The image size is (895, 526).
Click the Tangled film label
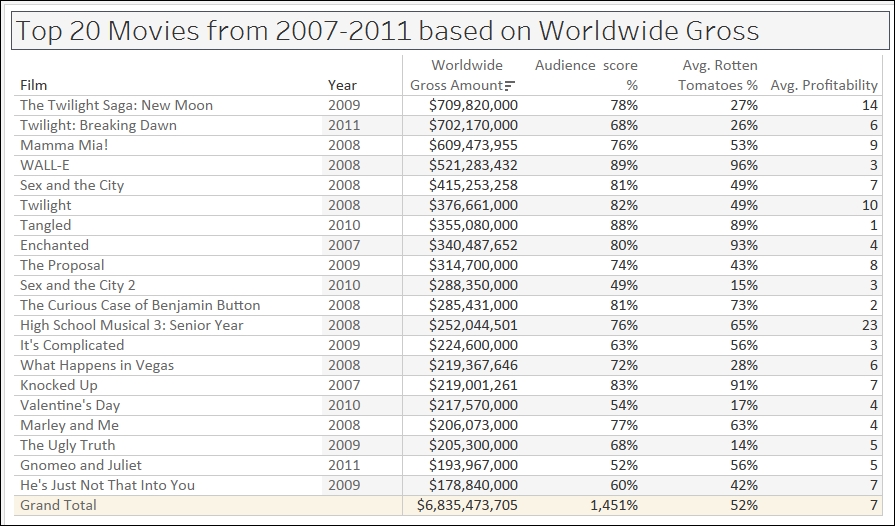pos(46,225)
